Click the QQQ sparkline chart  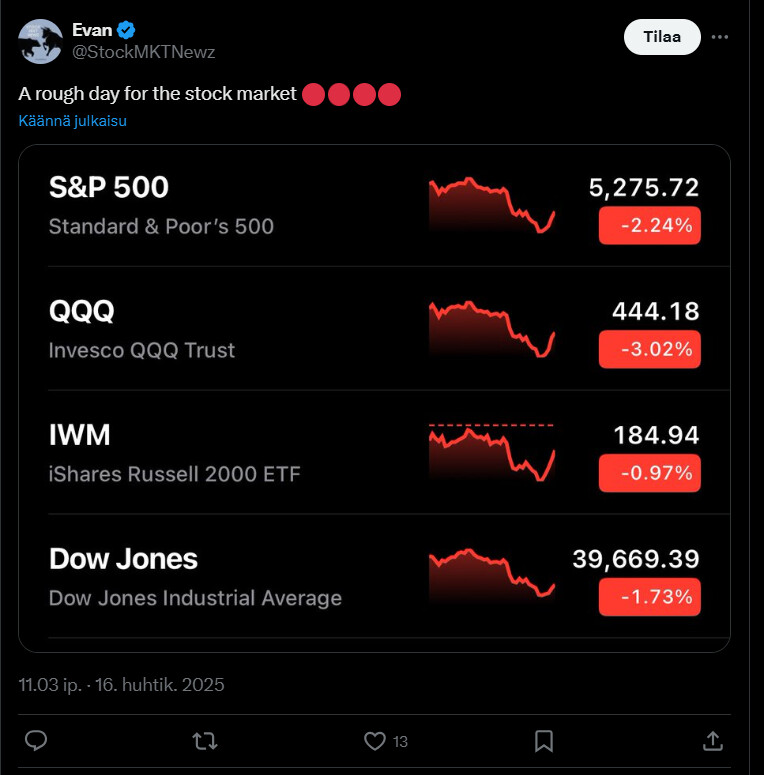pyautogui.click(x=491, y=328)
